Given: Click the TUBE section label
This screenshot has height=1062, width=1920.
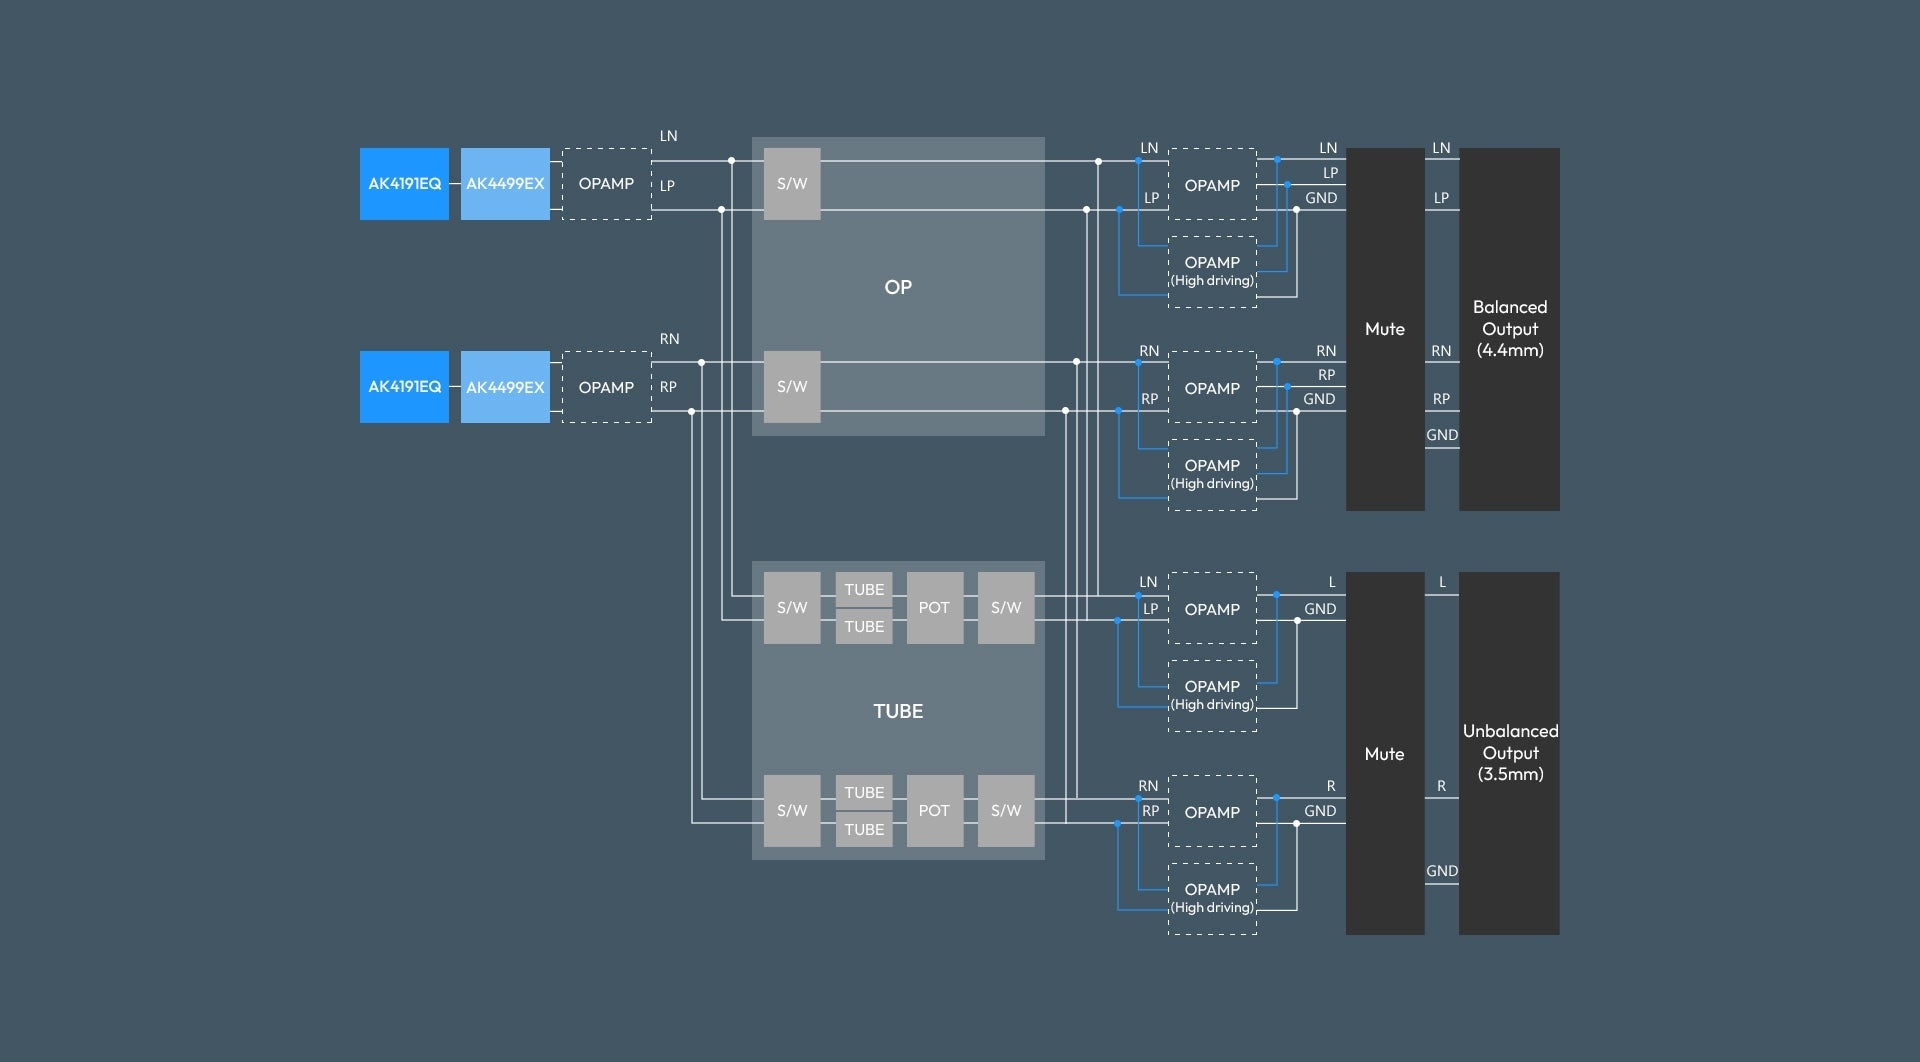Looking at the screenshot, I should [x=898, y=711].
